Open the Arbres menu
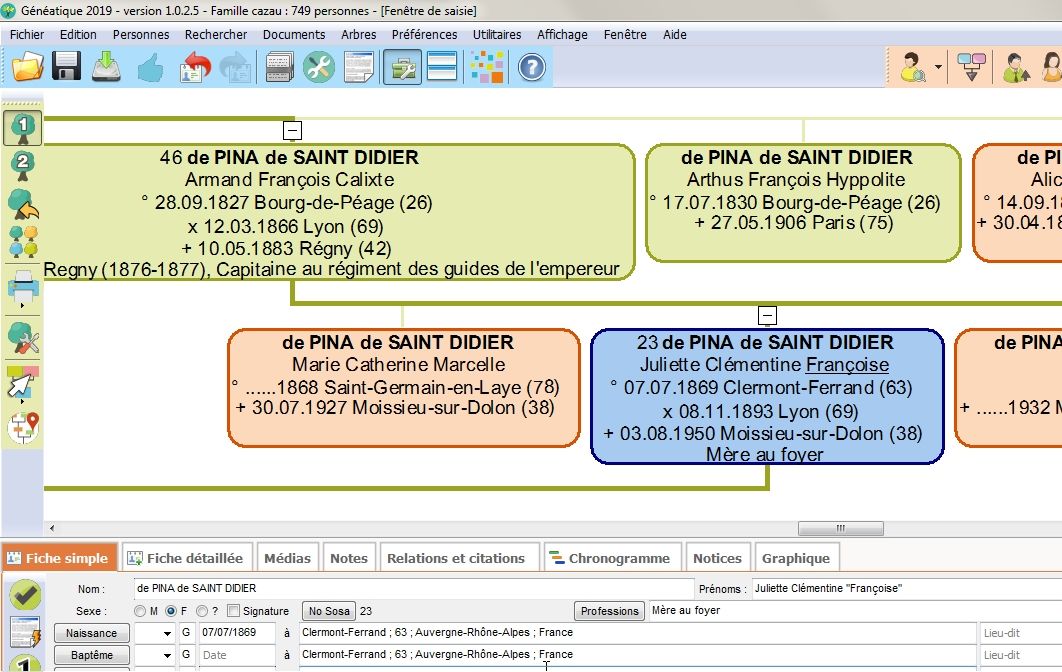This screenshot has height=672, width=1062. (x=358, y=33)
